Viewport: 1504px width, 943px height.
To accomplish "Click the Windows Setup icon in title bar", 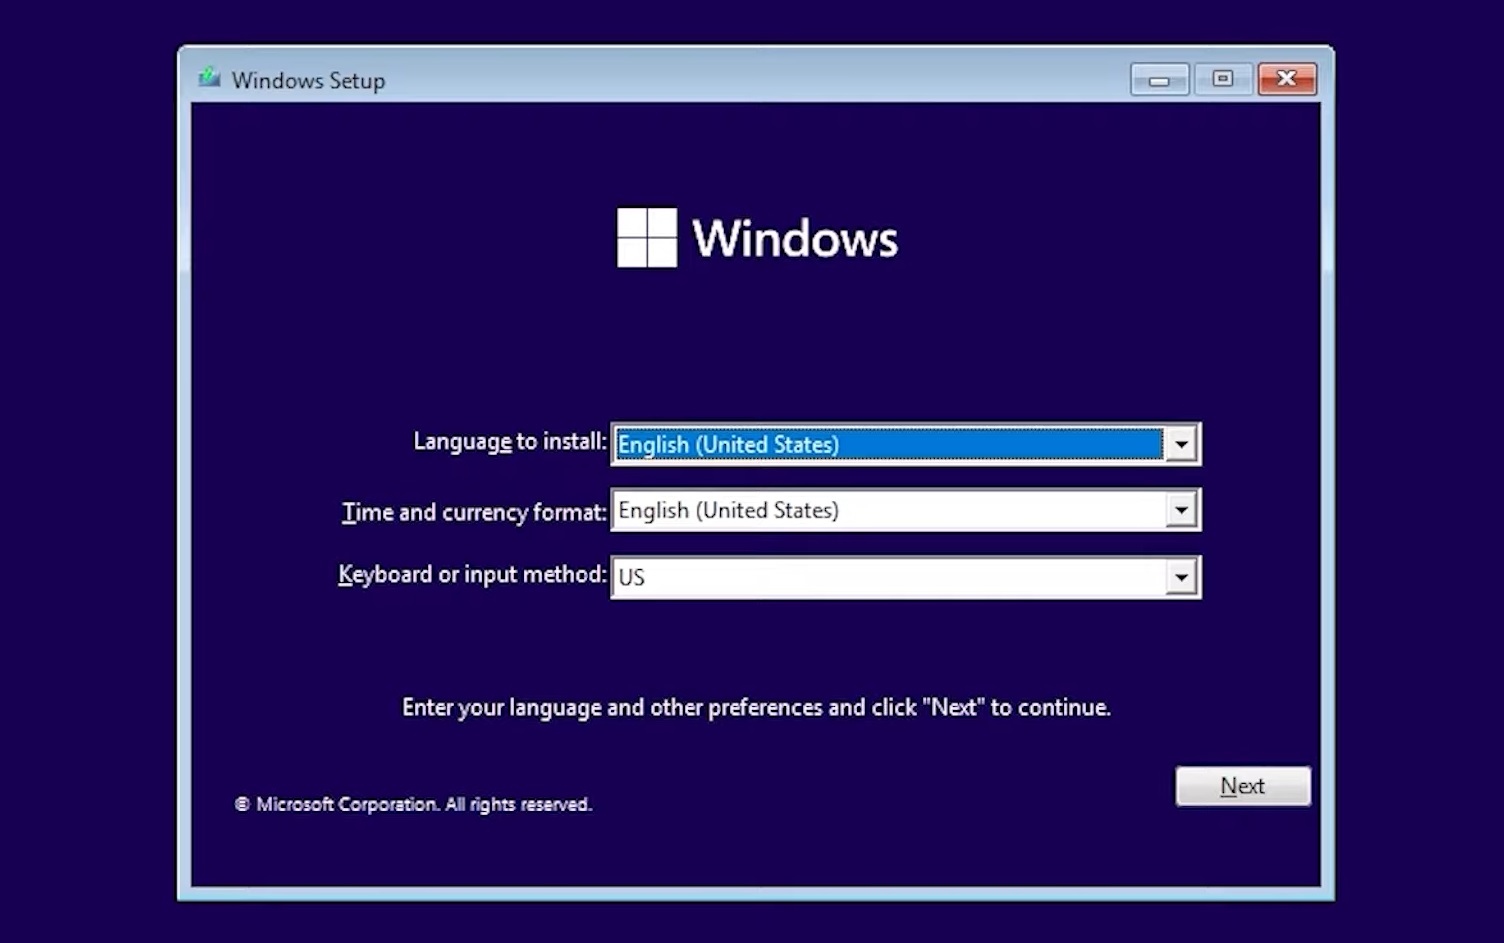I will pos(211,78).
